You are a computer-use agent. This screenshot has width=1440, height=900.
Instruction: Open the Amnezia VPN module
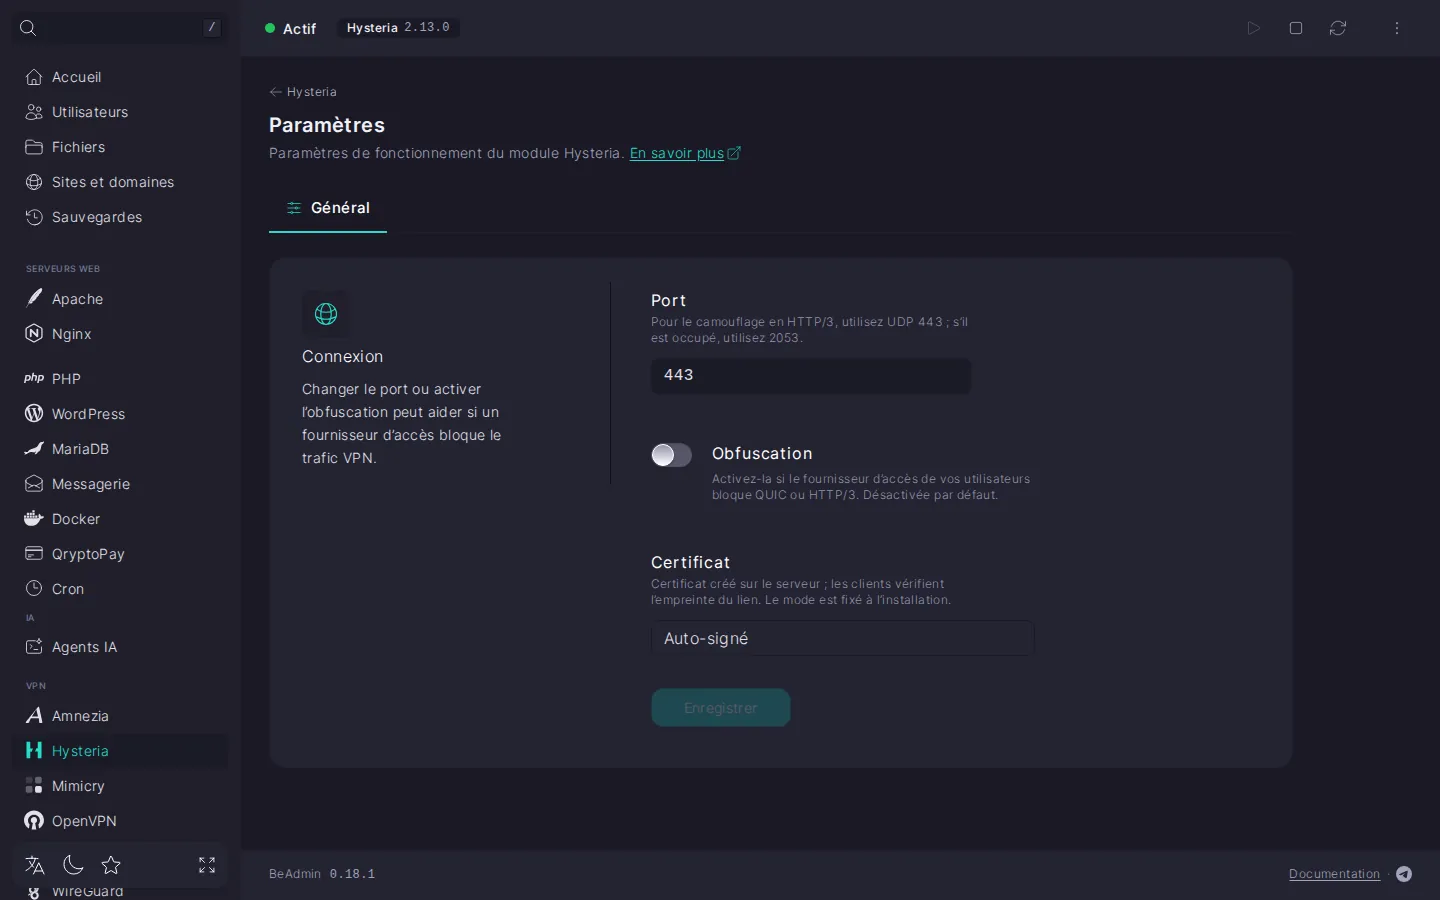120,716
